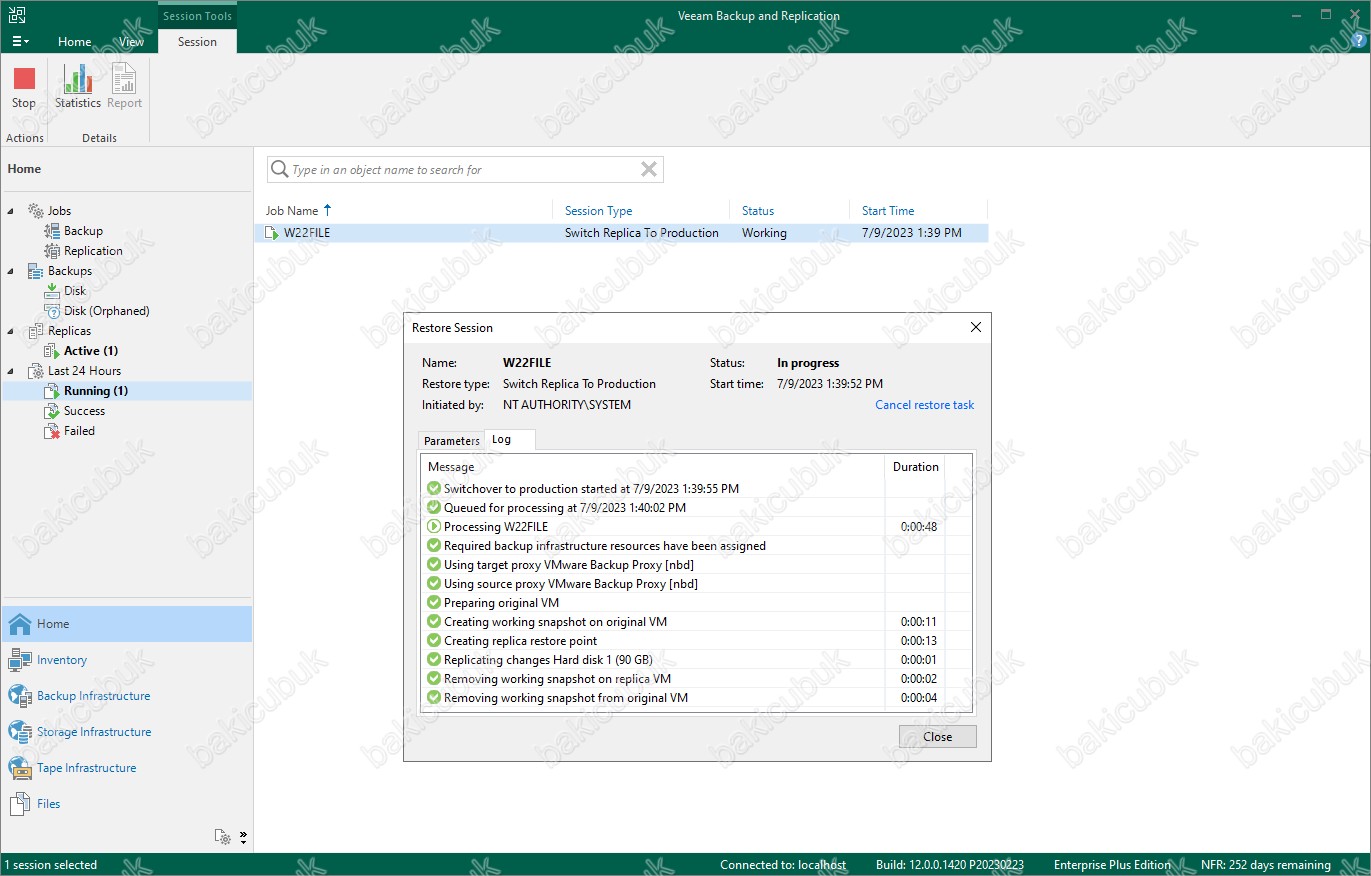
Task: Select Active (1) replicas node
Action: point(91,351)
